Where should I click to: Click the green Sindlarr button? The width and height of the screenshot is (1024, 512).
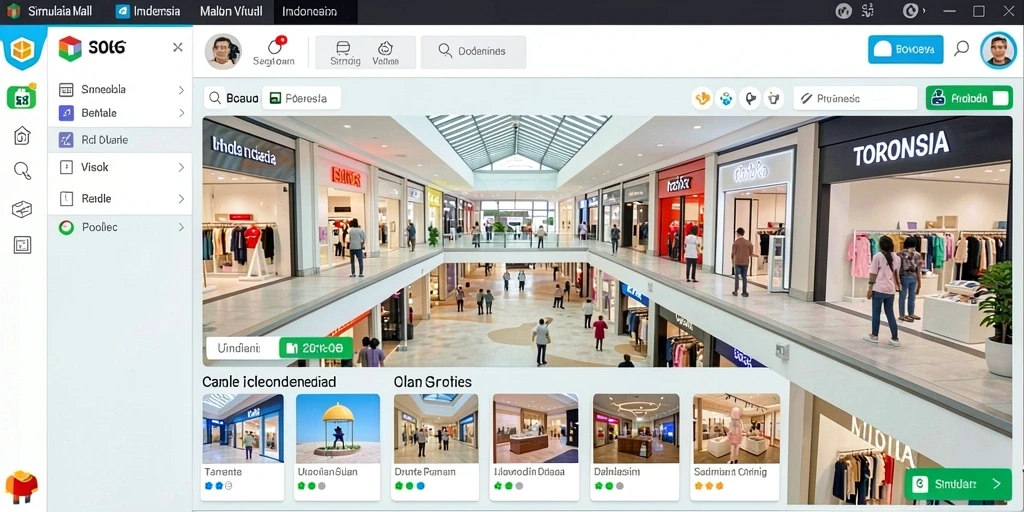click(x=958, y=484)
